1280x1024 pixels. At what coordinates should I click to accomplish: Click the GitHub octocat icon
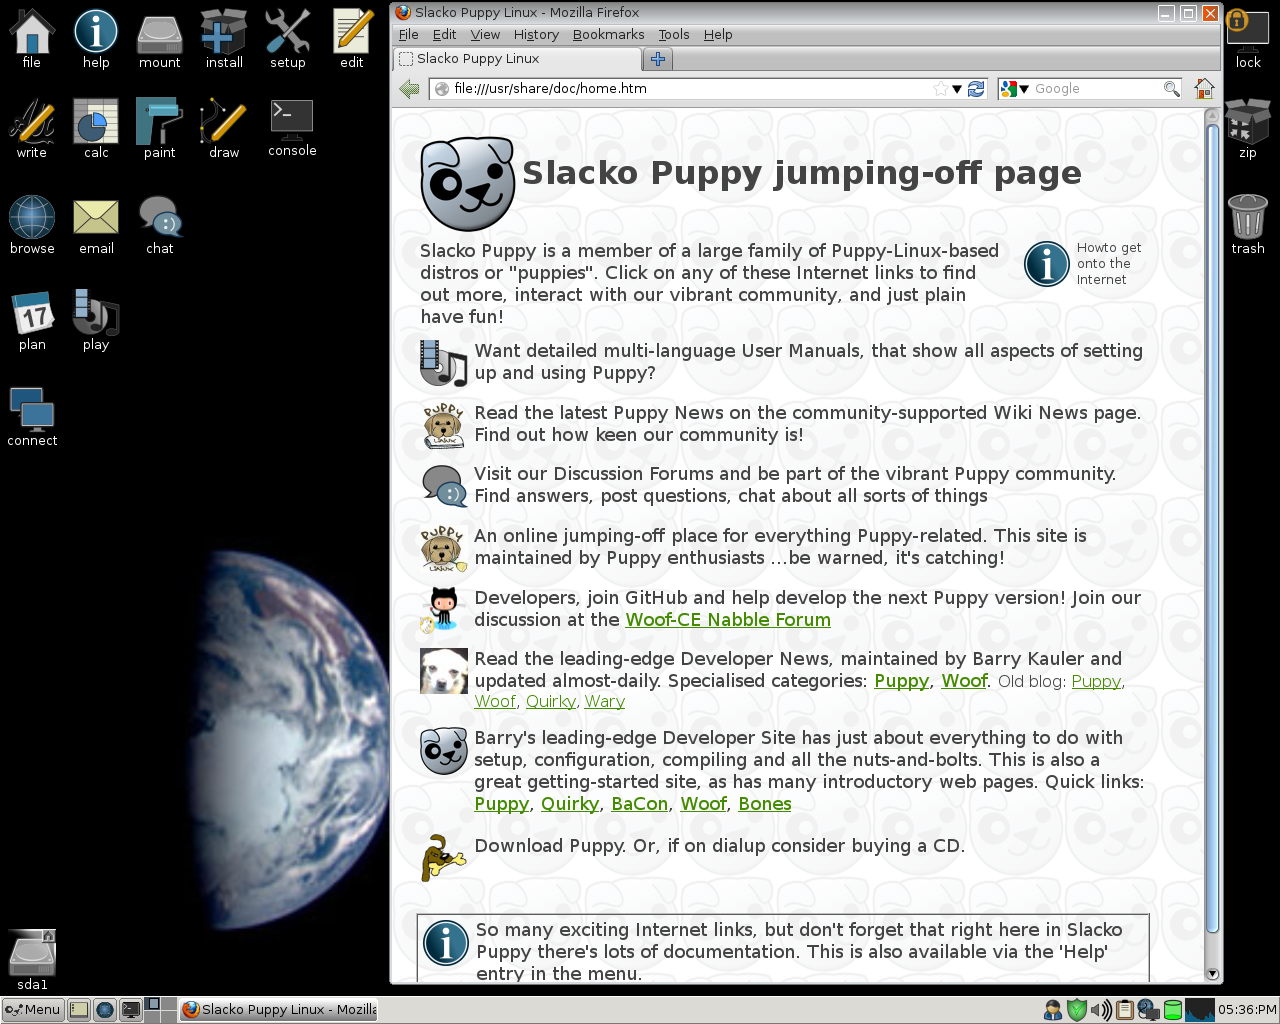(x=443, y=609)
